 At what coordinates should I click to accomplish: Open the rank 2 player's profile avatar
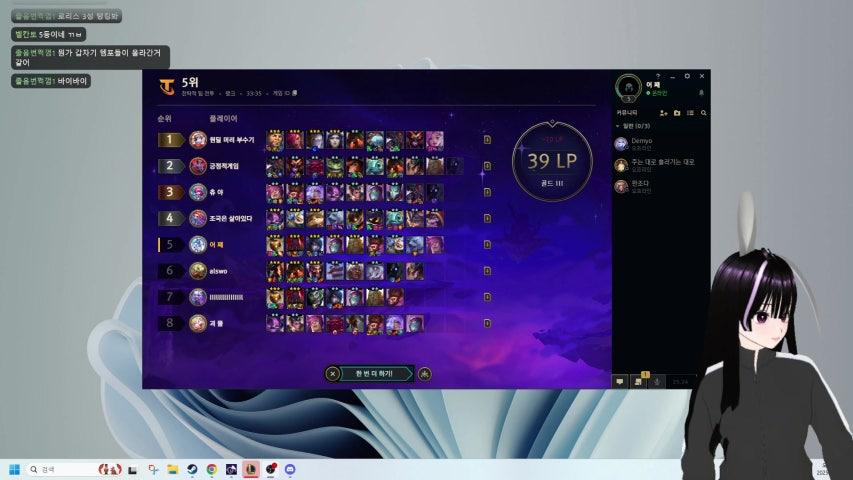click(x=197, y=166)
